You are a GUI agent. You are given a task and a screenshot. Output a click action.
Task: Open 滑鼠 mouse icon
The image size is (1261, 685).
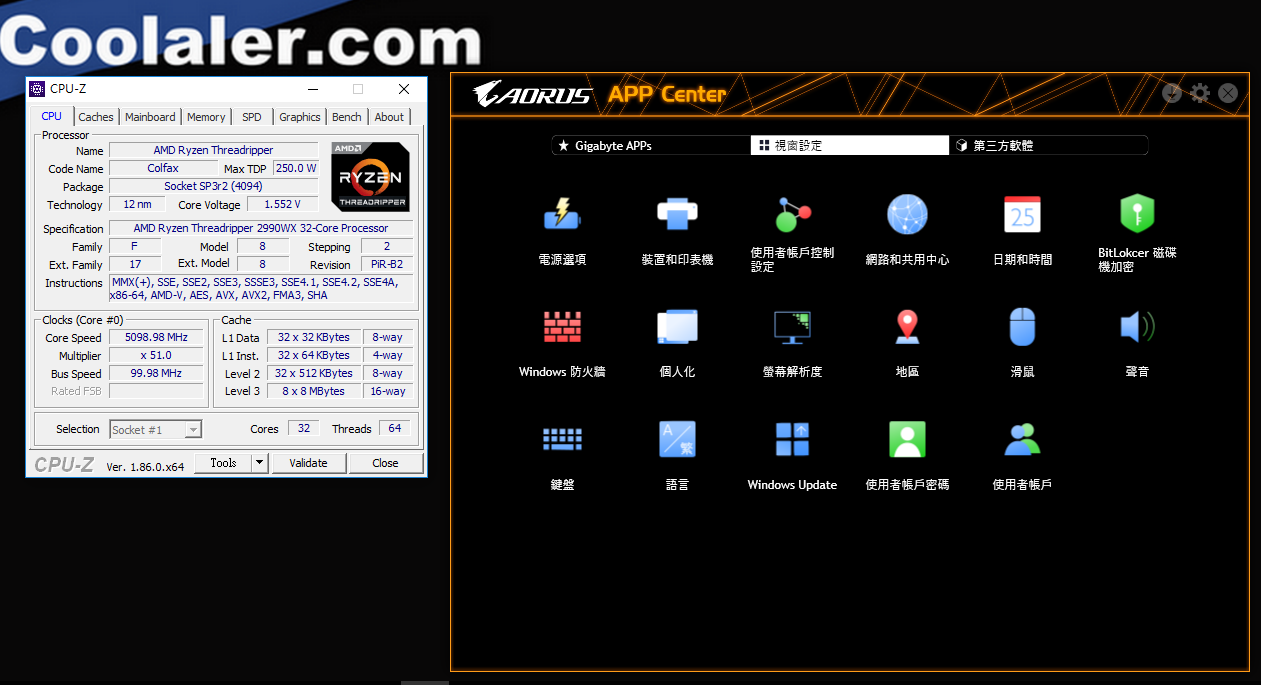(x=1022, y=327)
